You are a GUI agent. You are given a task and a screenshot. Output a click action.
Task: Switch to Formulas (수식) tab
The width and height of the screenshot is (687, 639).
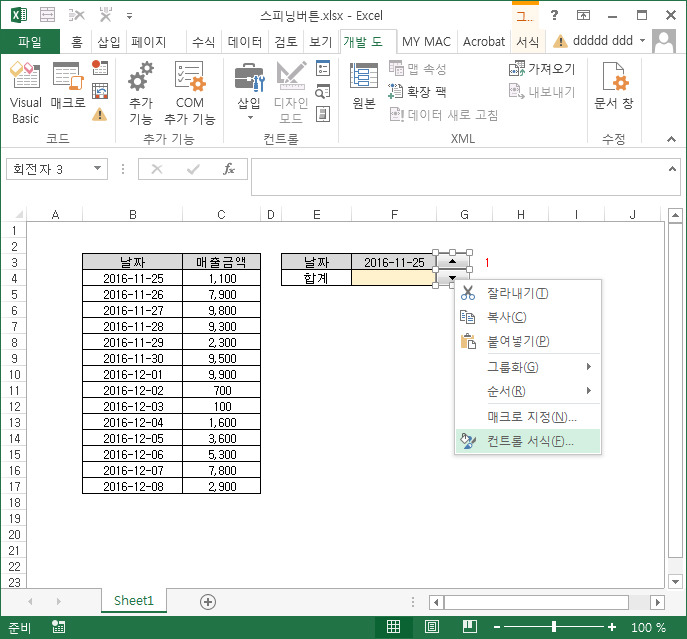(x=204, y=42)
